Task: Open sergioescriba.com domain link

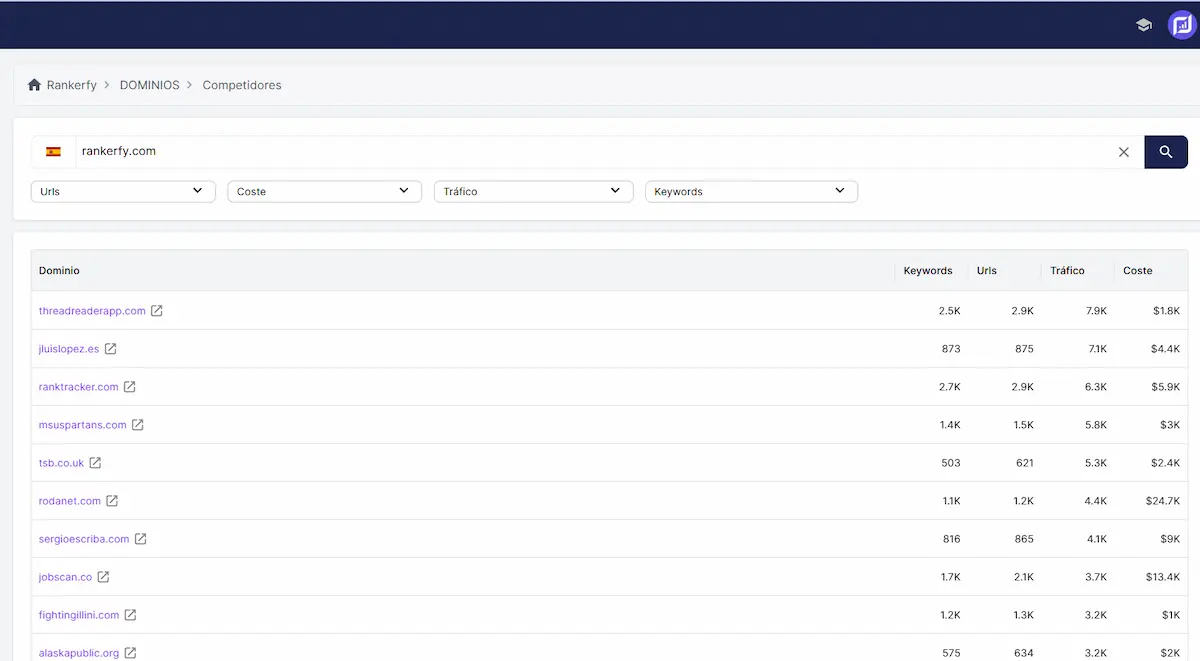Action: [x=84, y=539]
